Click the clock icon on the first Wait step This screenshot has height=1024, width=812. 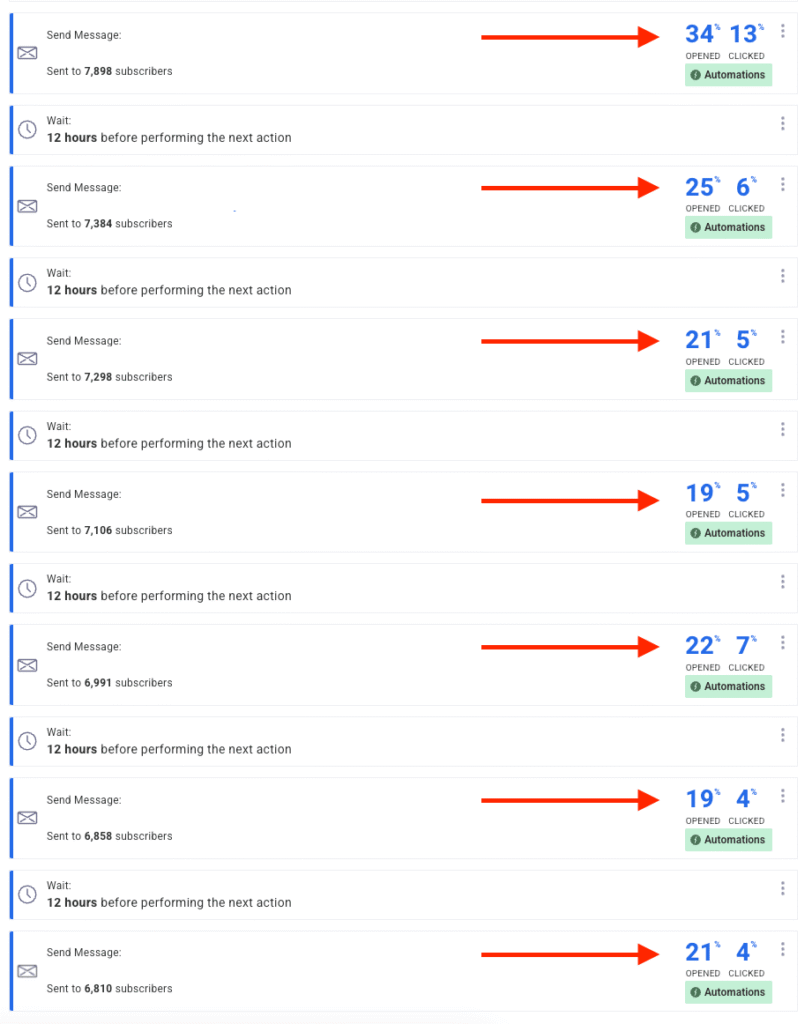pyautogui.click(x=27, y=129)
